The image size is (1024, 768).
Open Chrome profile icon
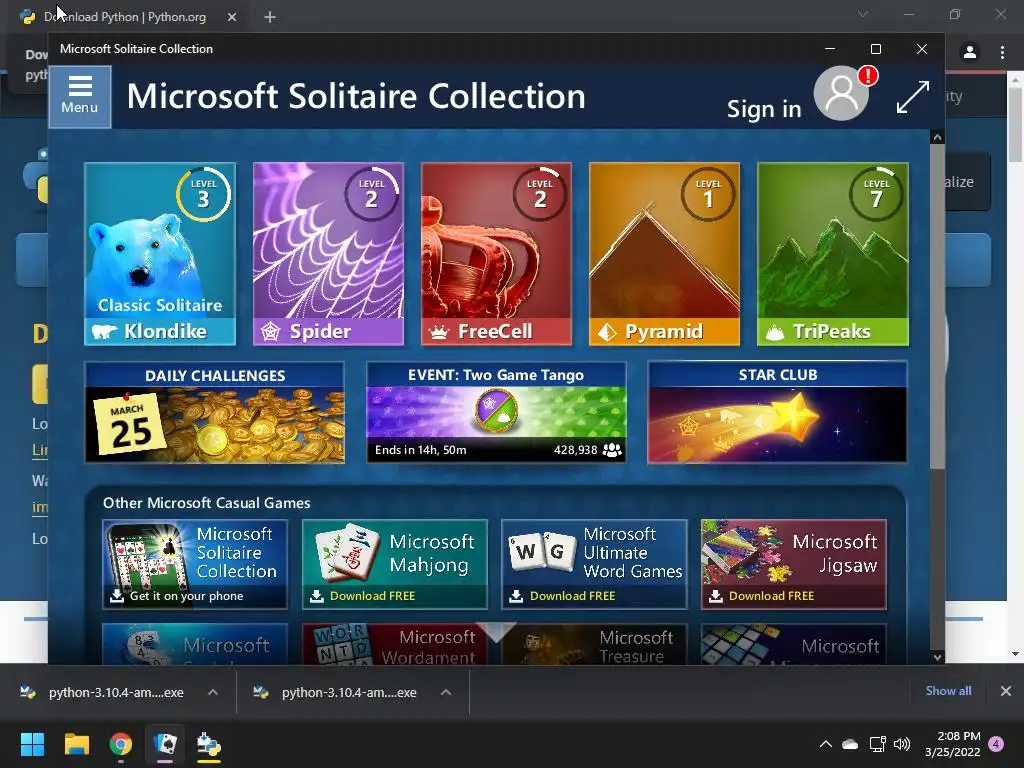pos(970,52)
